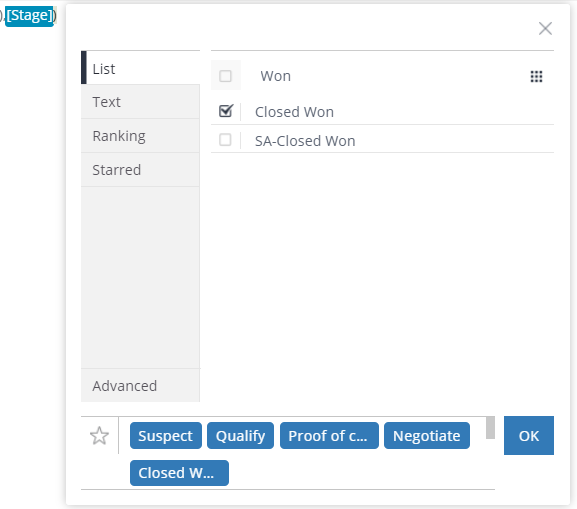Screen dimensions: 577x509
Task: Select the Suspect filter tag
Action: (166, 435)
